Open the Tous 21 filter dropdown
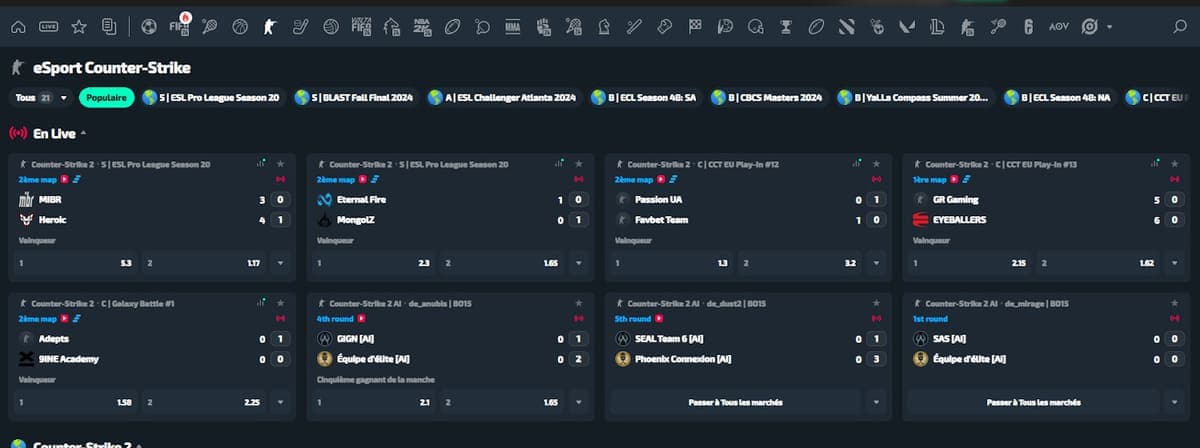Viewport: 1200px width, 448px height. [41, 98]
